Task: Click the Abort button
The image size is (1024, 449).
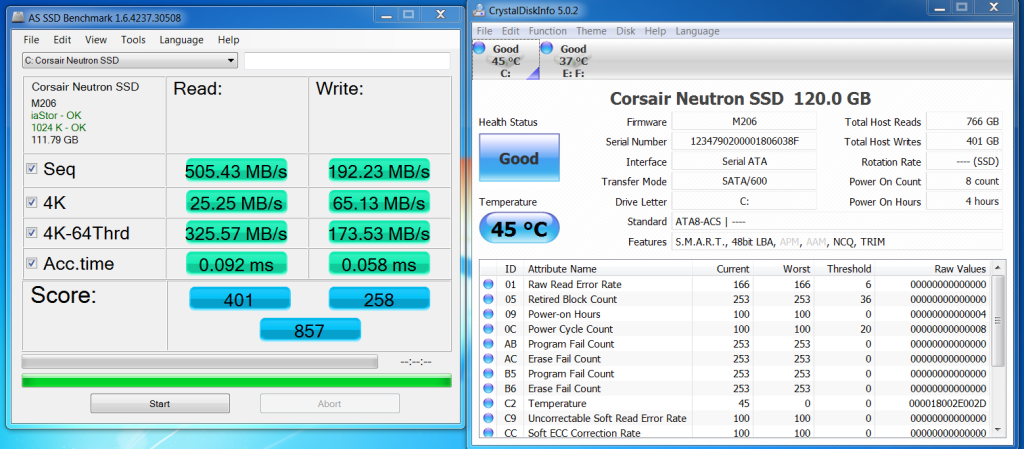Action: pyautogui.click(x=330, y=403)
